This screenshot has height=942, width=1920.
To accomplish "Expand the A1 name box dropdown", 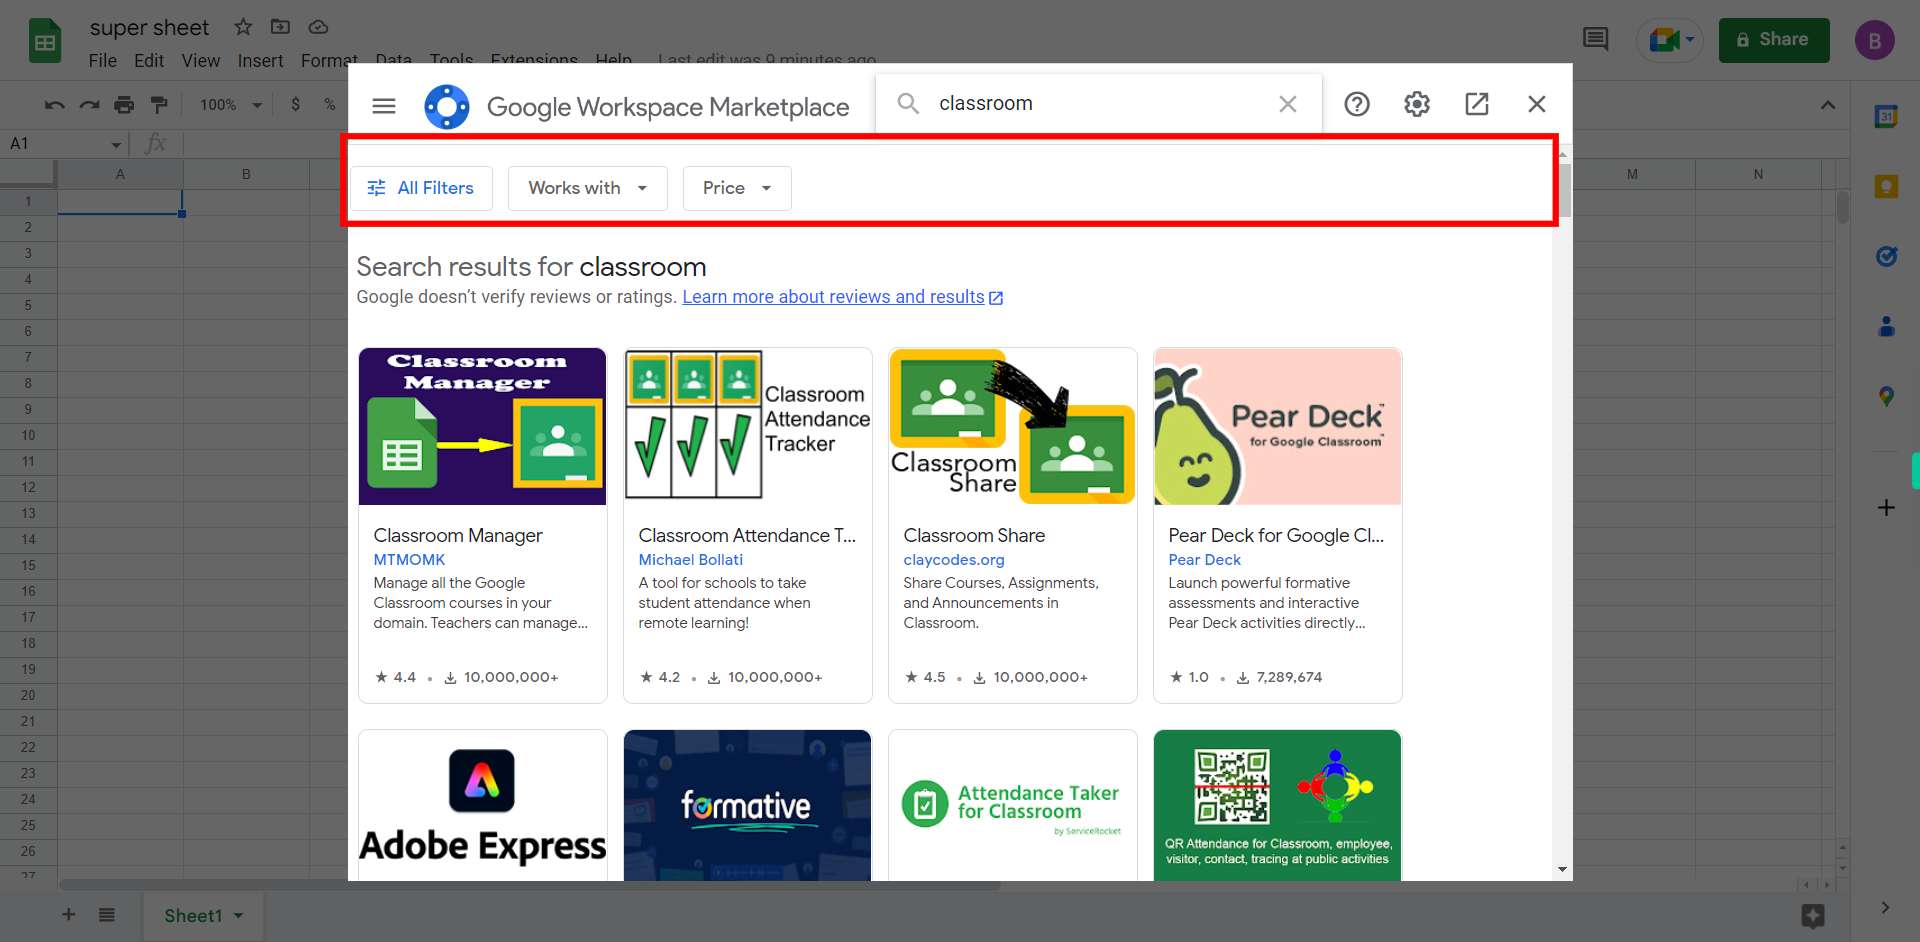I will point(116,145).
